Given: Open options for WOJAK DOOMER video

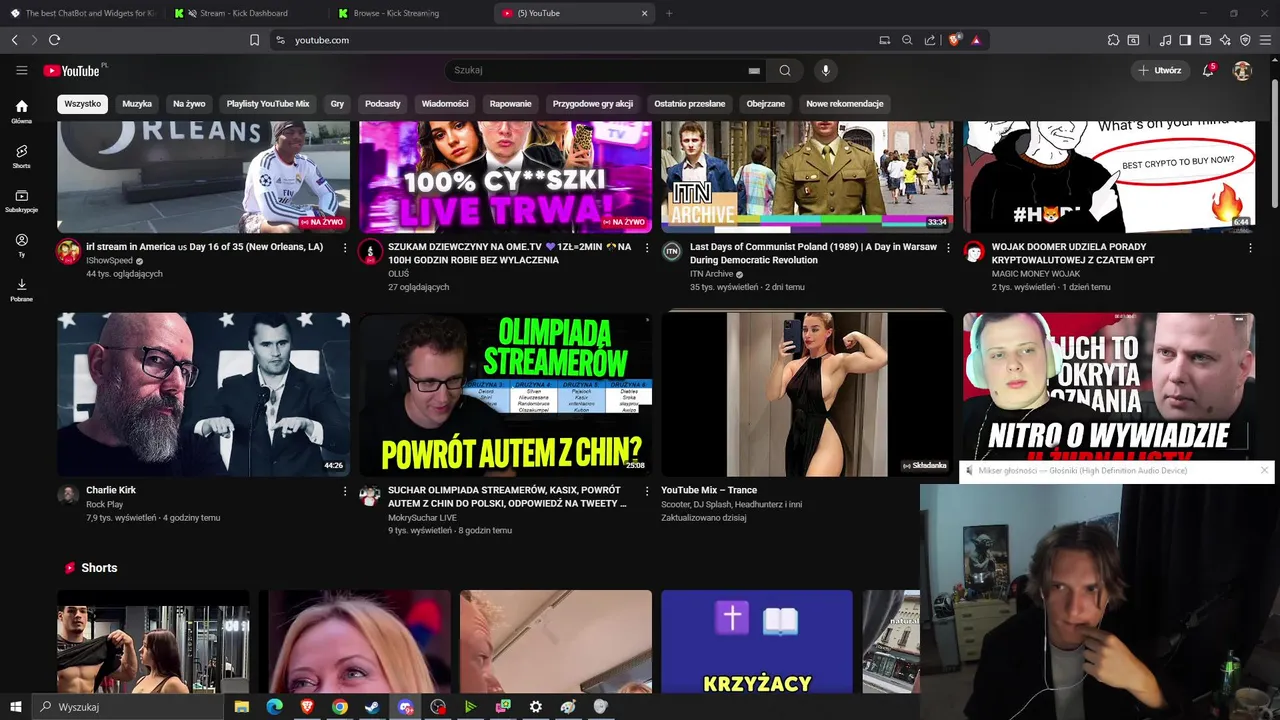Looking at the screenshot, I should (1250, 247).
